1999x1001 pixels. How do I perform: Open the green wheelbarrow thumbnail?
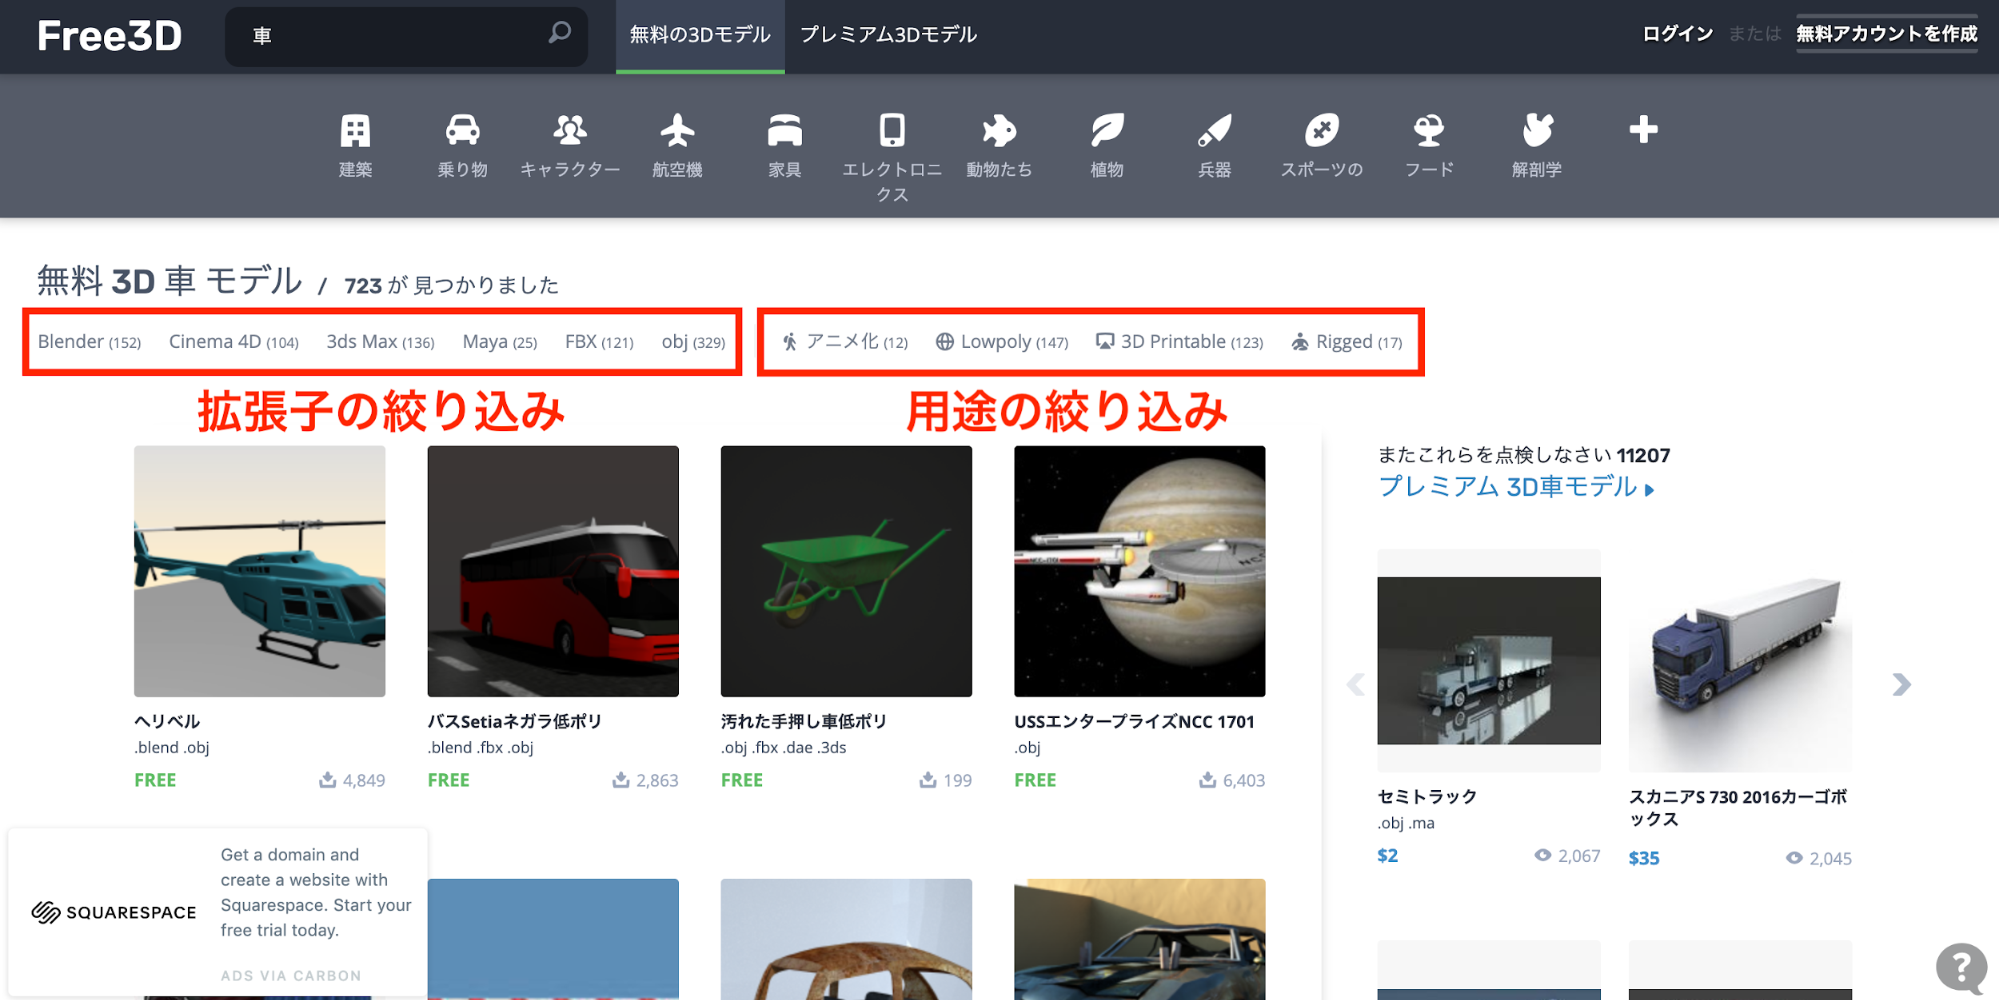click(x=846, y=571)
